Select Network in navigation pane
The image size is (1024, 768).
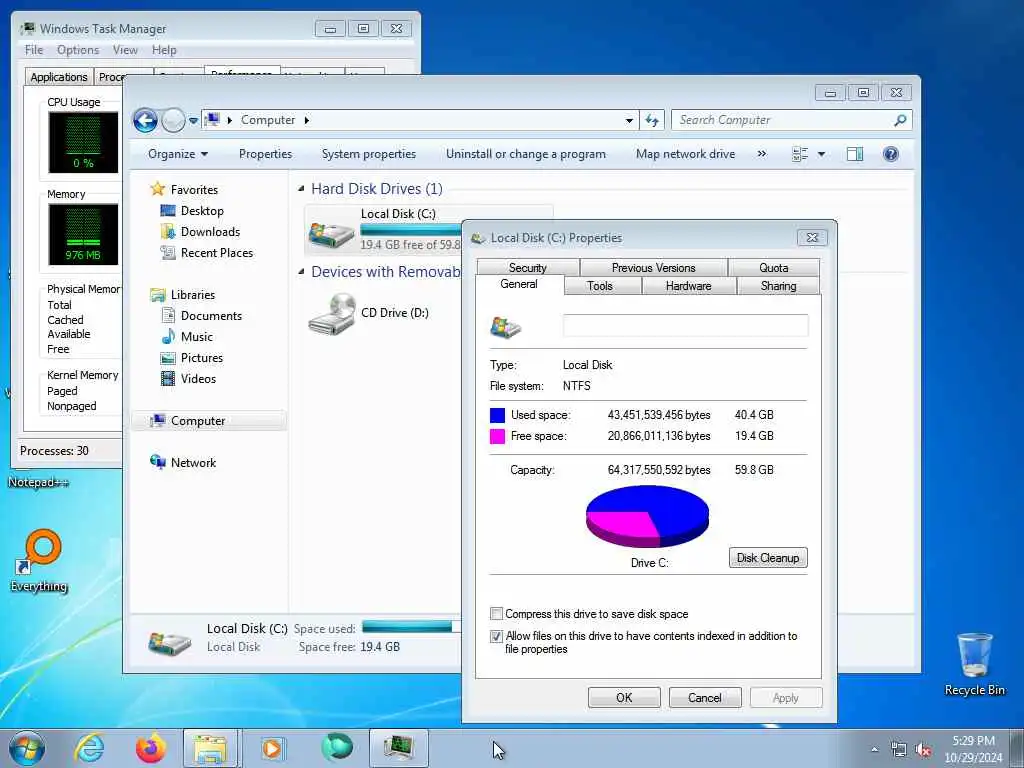tap(193, 463)
